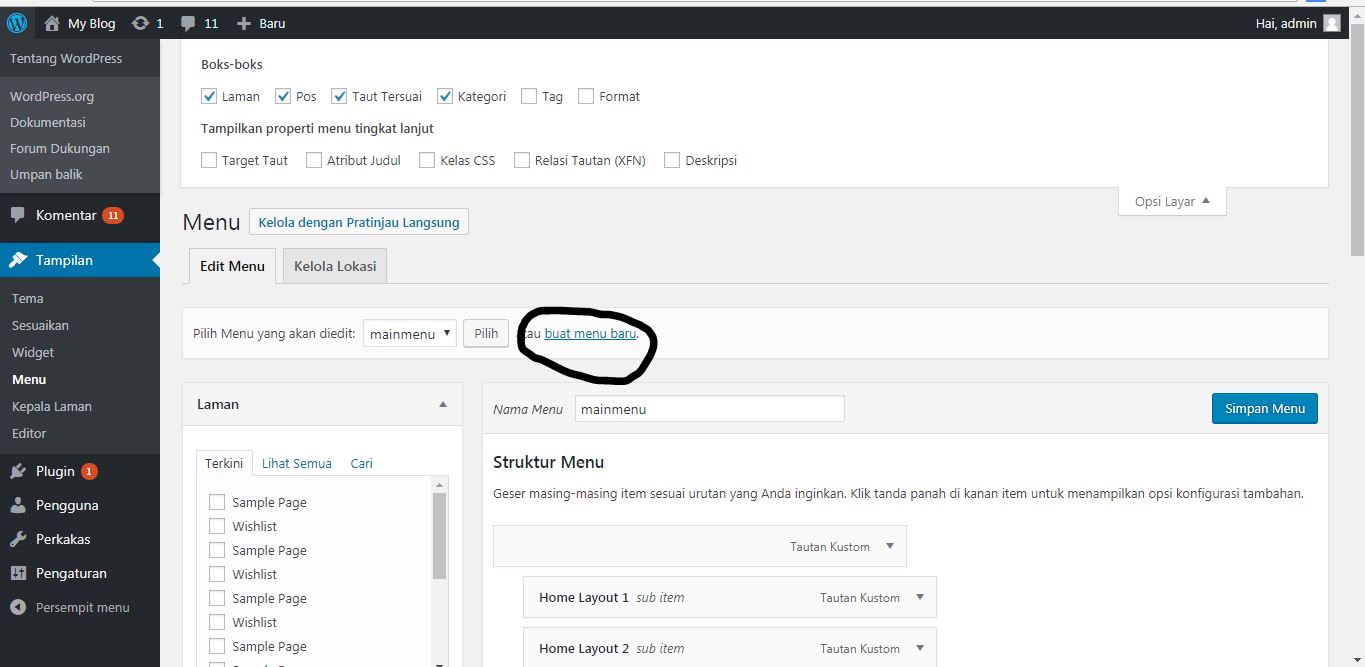Open Tema in the Tampilan submenu

[x=28, y=298]
